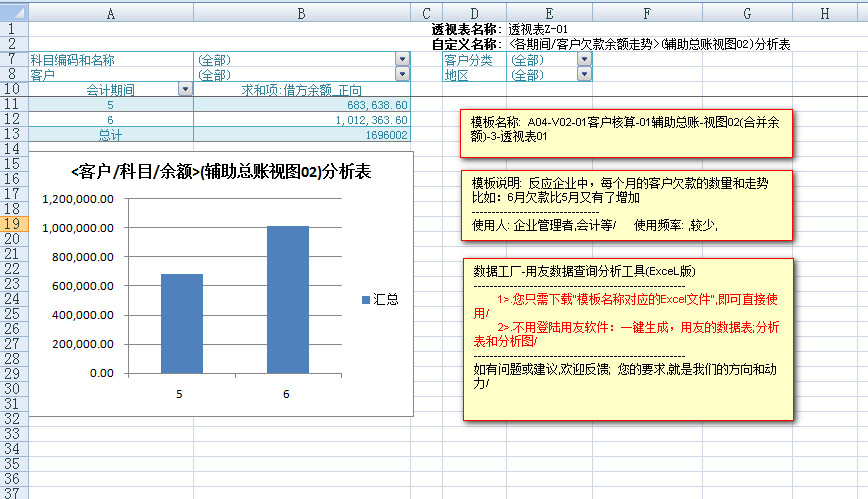868x499 pixels.
Task: Click the 求和项:借方余额_正向 header cell
Action: pyautogui.click(x=301, y=90)
